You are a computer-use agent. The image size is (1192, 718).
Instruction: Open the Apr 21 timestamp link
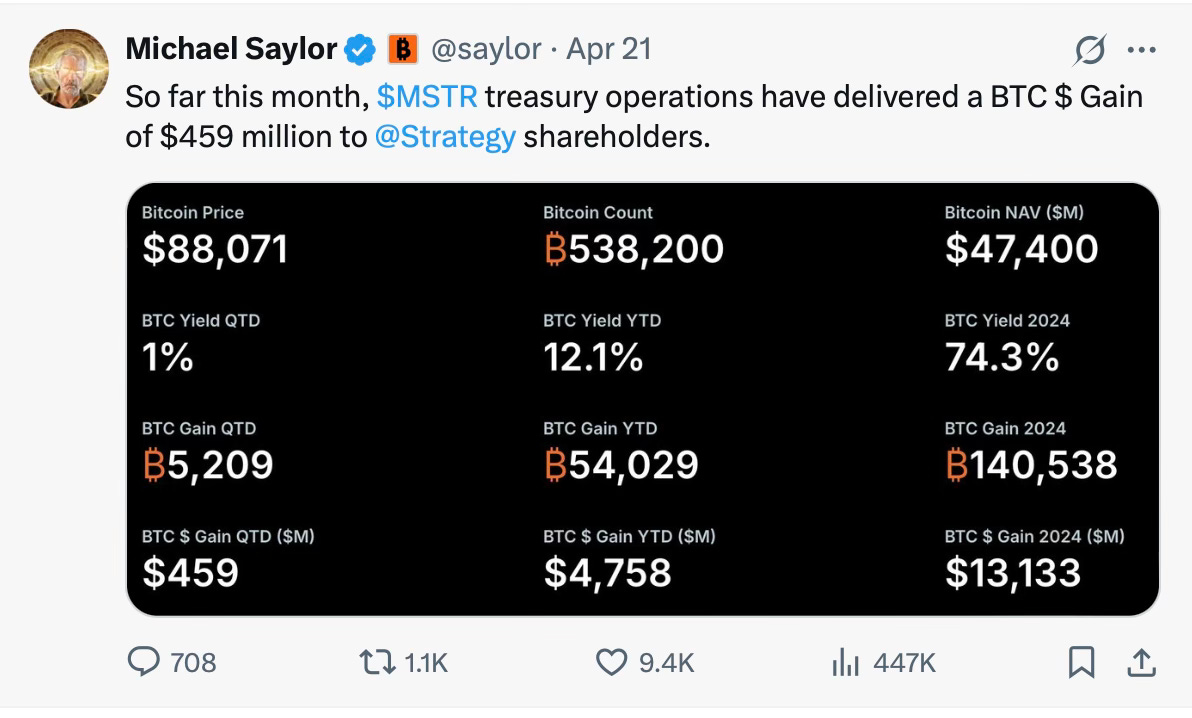click(609, 49)
